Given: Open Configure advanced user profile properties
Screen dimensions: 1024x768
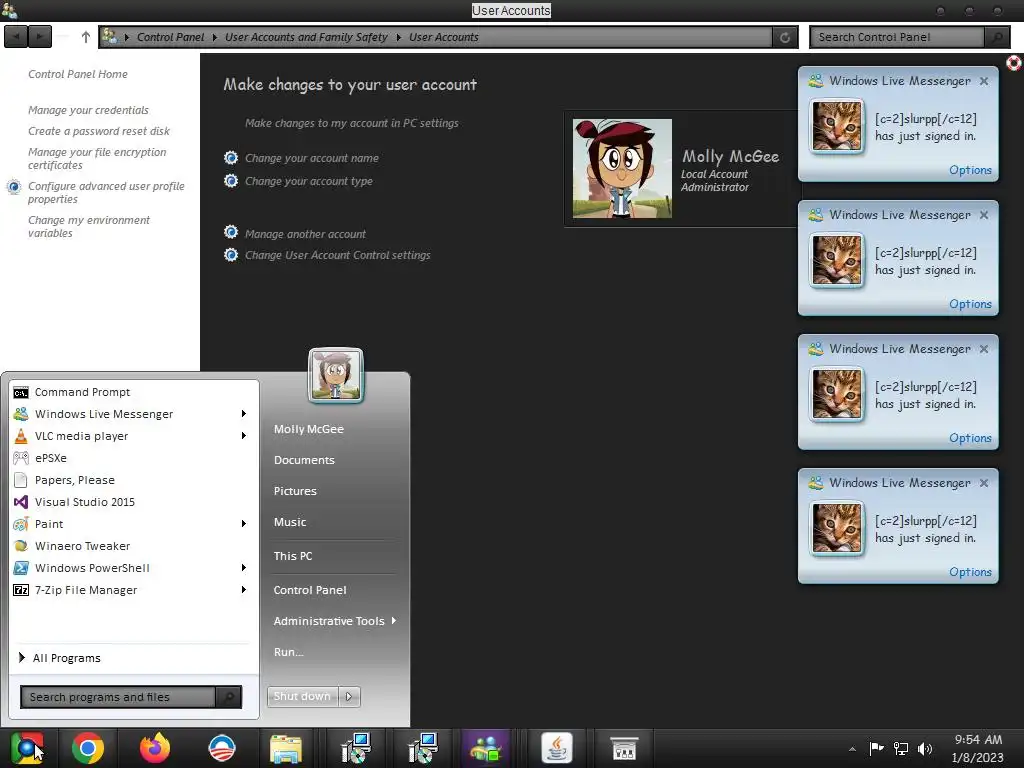Looking at the screenshot, I should click(106, 193).
